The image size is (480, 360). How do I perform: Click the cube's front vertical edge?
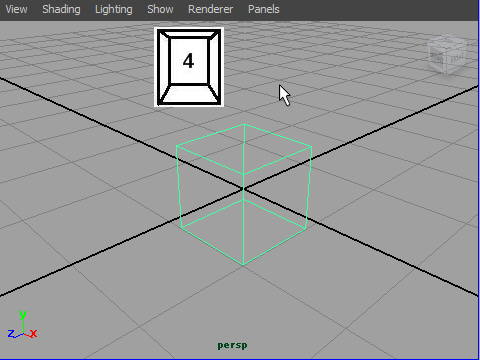(x=244, y=220)
